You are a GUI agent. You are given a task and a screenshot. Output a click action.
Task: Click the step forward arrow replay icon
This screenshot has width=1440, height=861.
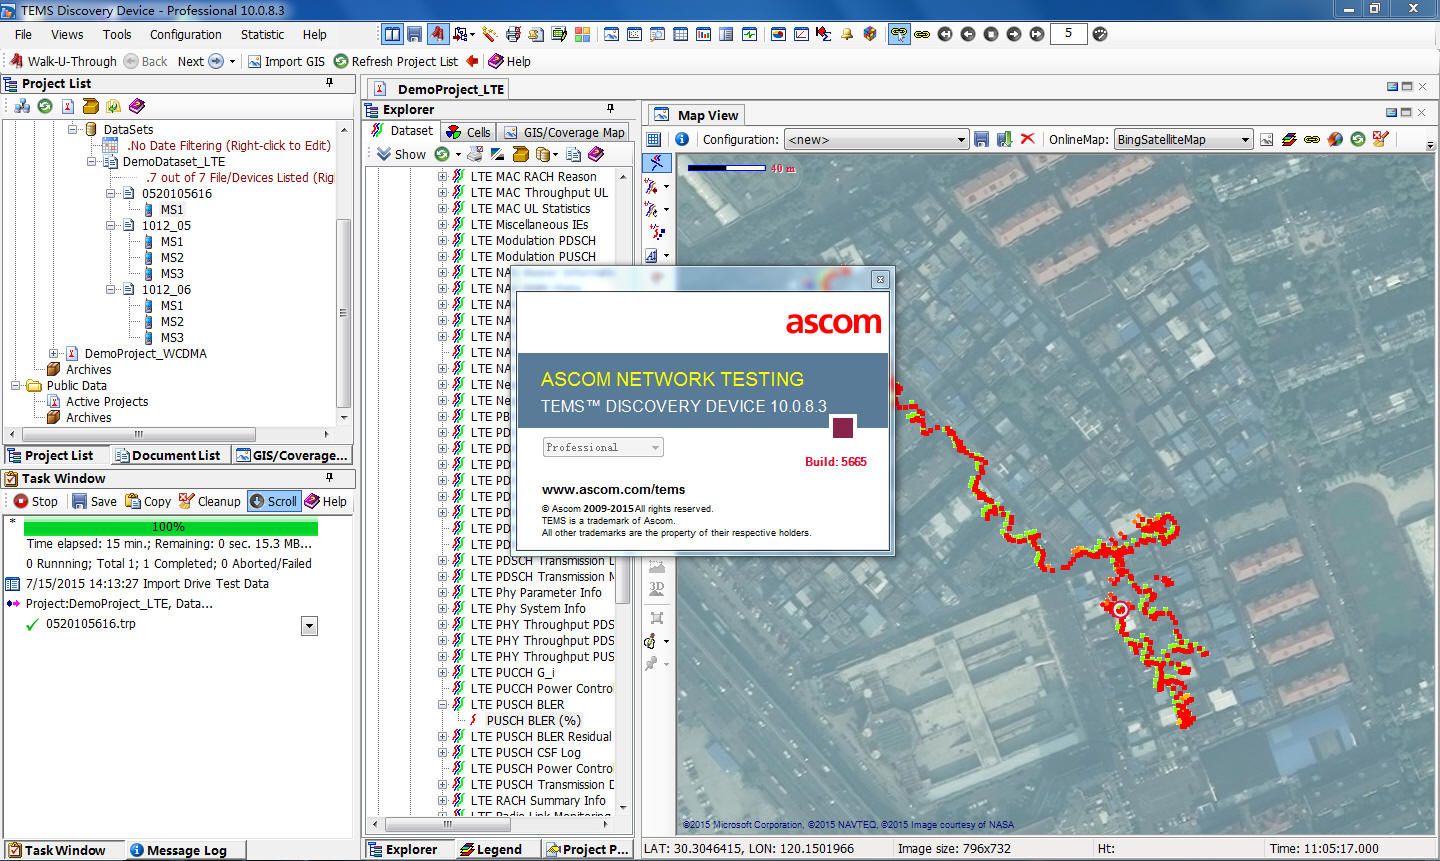point(1014,34)
